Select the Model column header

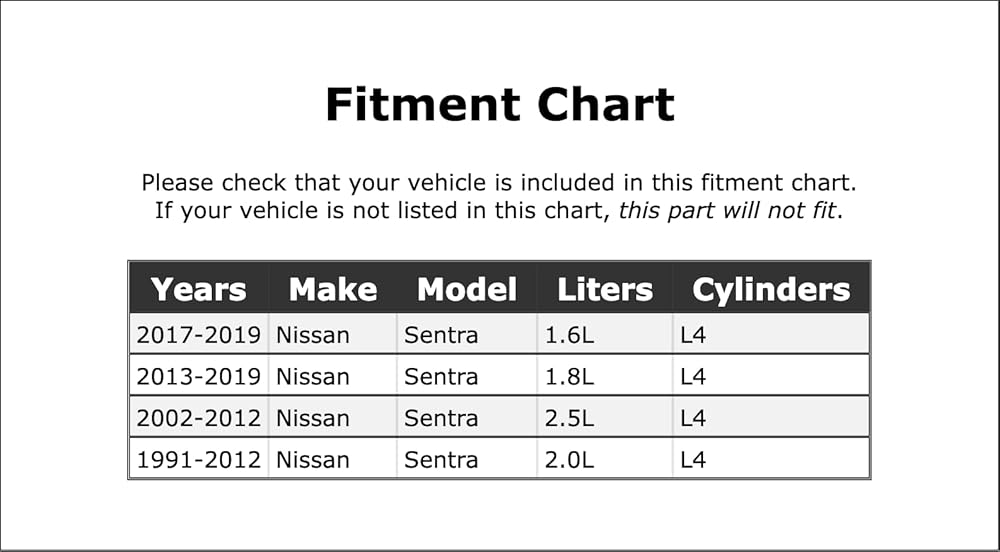(466, 289)
